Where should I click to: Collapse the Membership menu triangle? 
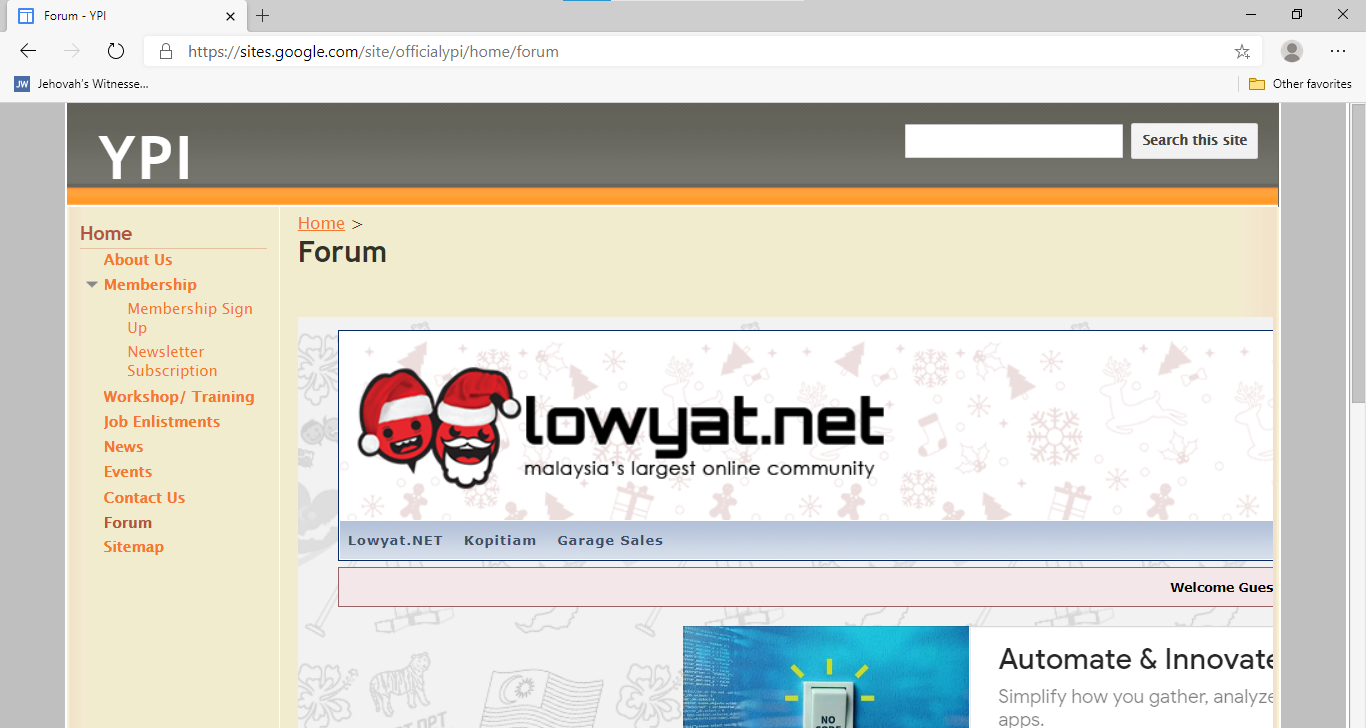pyautogui.click(x=92, y=285)
